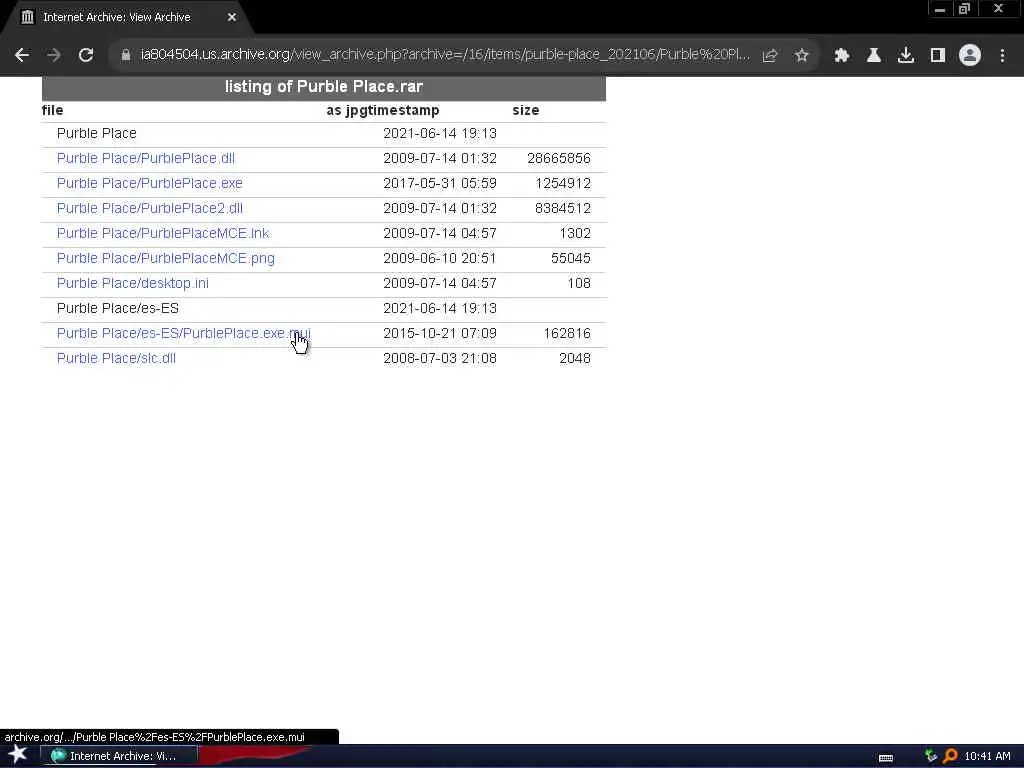Open the profile avatar menu

click(970, 56)
